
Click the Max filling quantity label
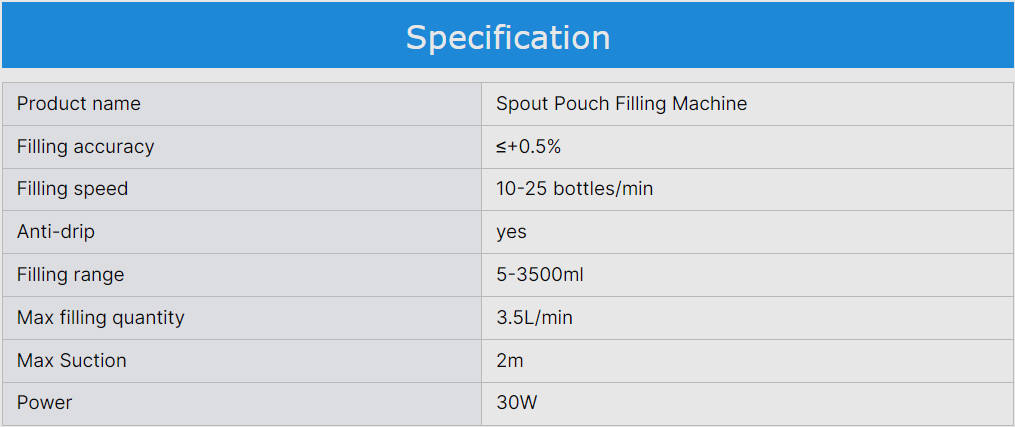(100, 318)
